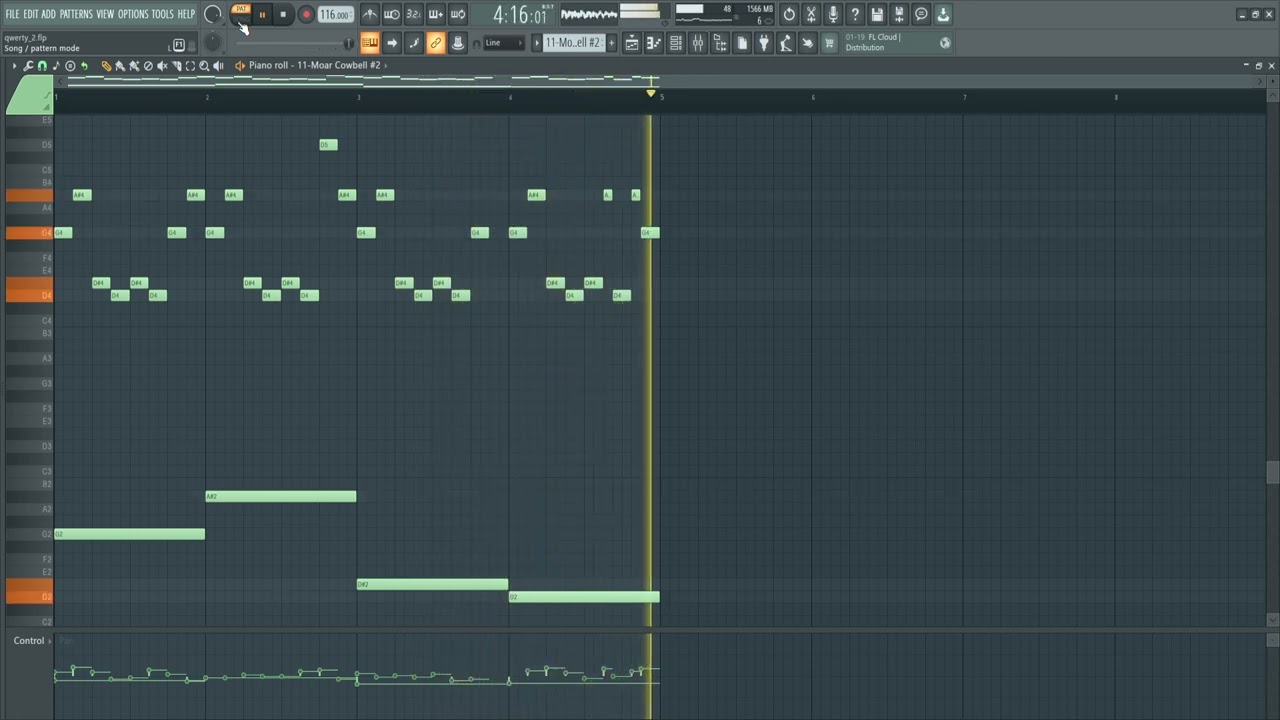
Task: Select the paint brush tool
Action: [119, 65]
